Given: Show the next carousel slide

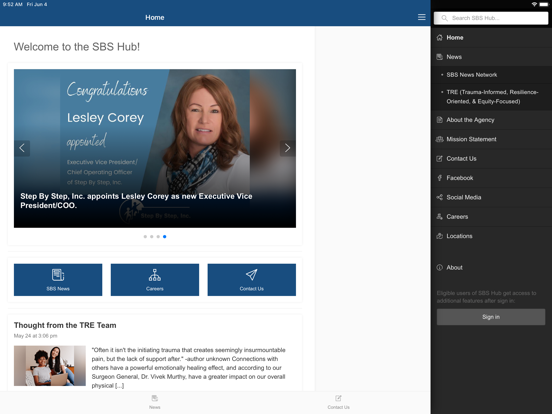Looking at the screenshot, I should [287, 148].
